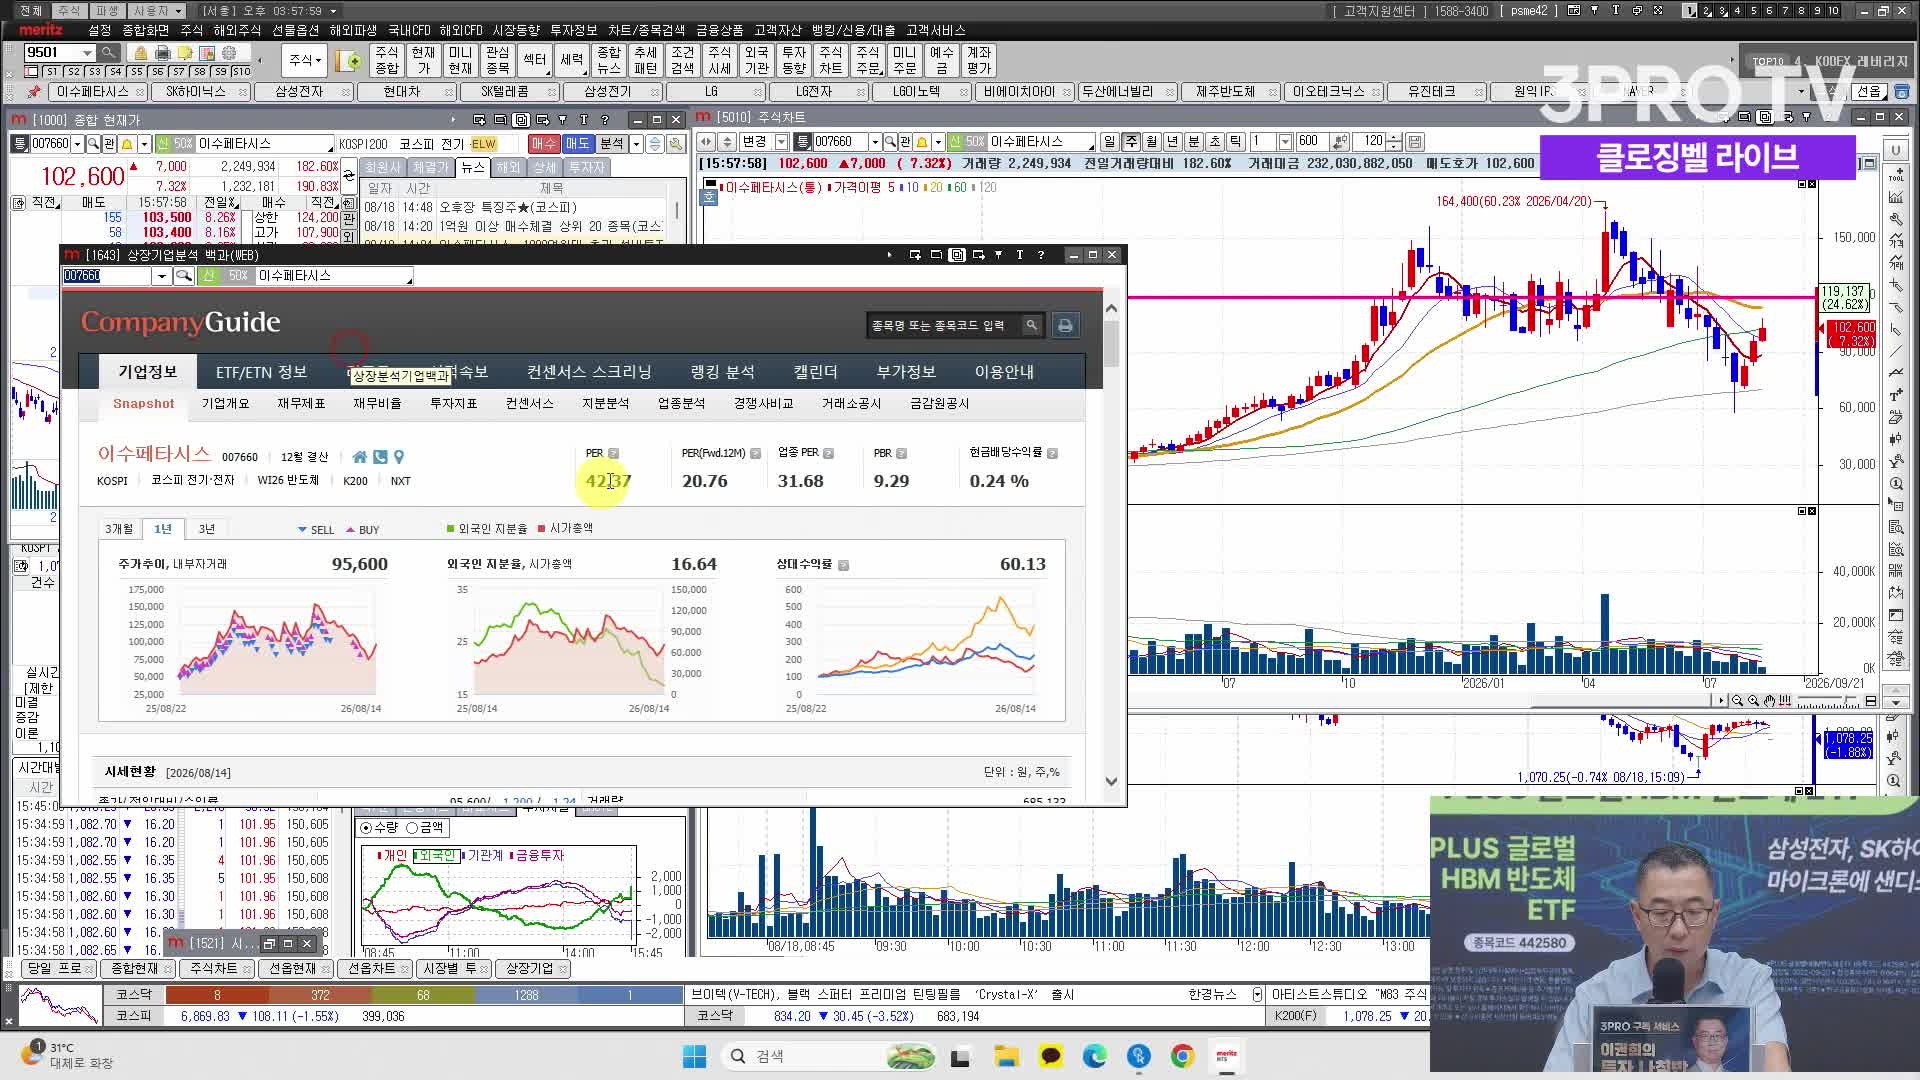1920x1080 pixels.
Task: Open Chrome from Windows taskbar
Action: 1182,1056
